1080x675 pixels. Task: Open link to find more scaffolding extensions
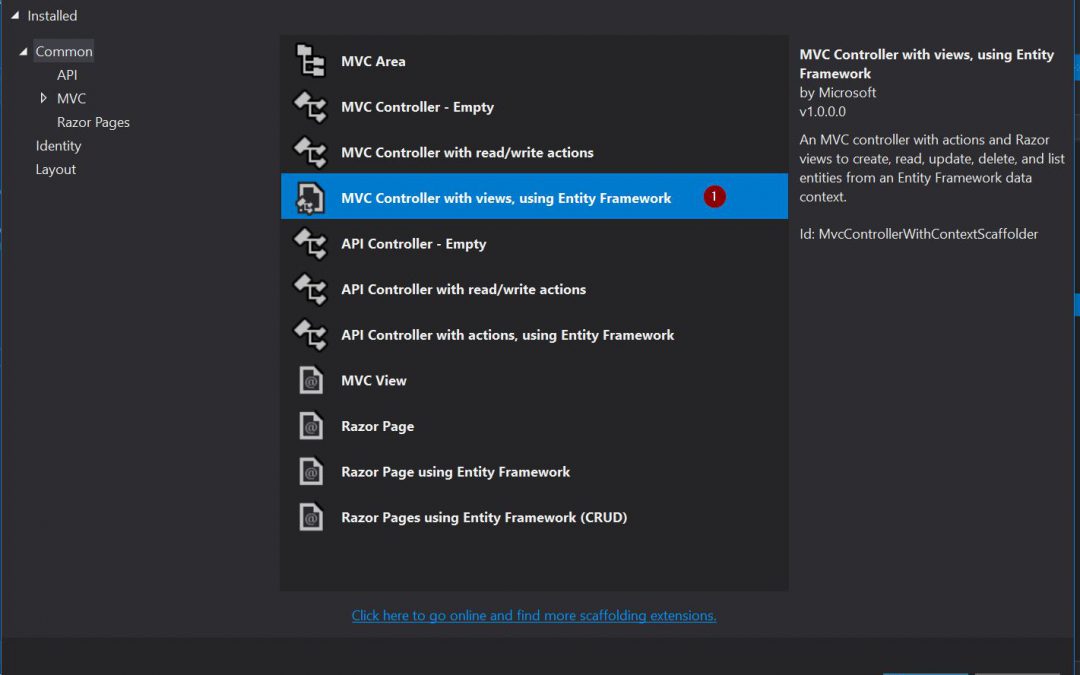pyautogui.click(x=534, y=616)
